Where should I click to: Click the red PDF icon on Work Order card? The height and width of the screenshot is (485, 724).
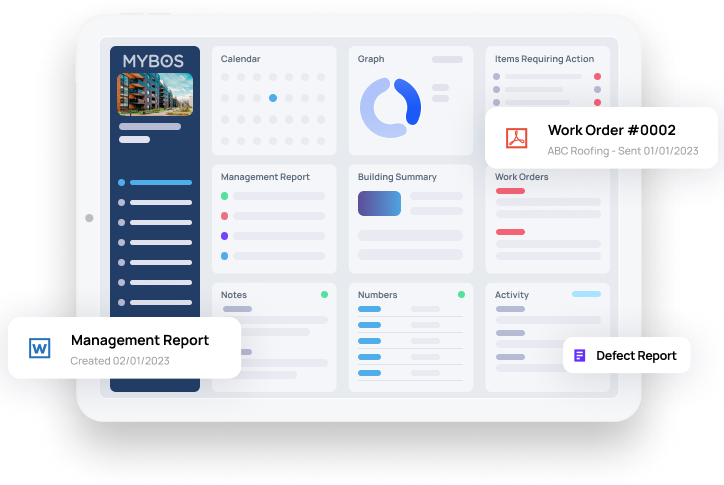pyautogui.click(x=516, y=138)
